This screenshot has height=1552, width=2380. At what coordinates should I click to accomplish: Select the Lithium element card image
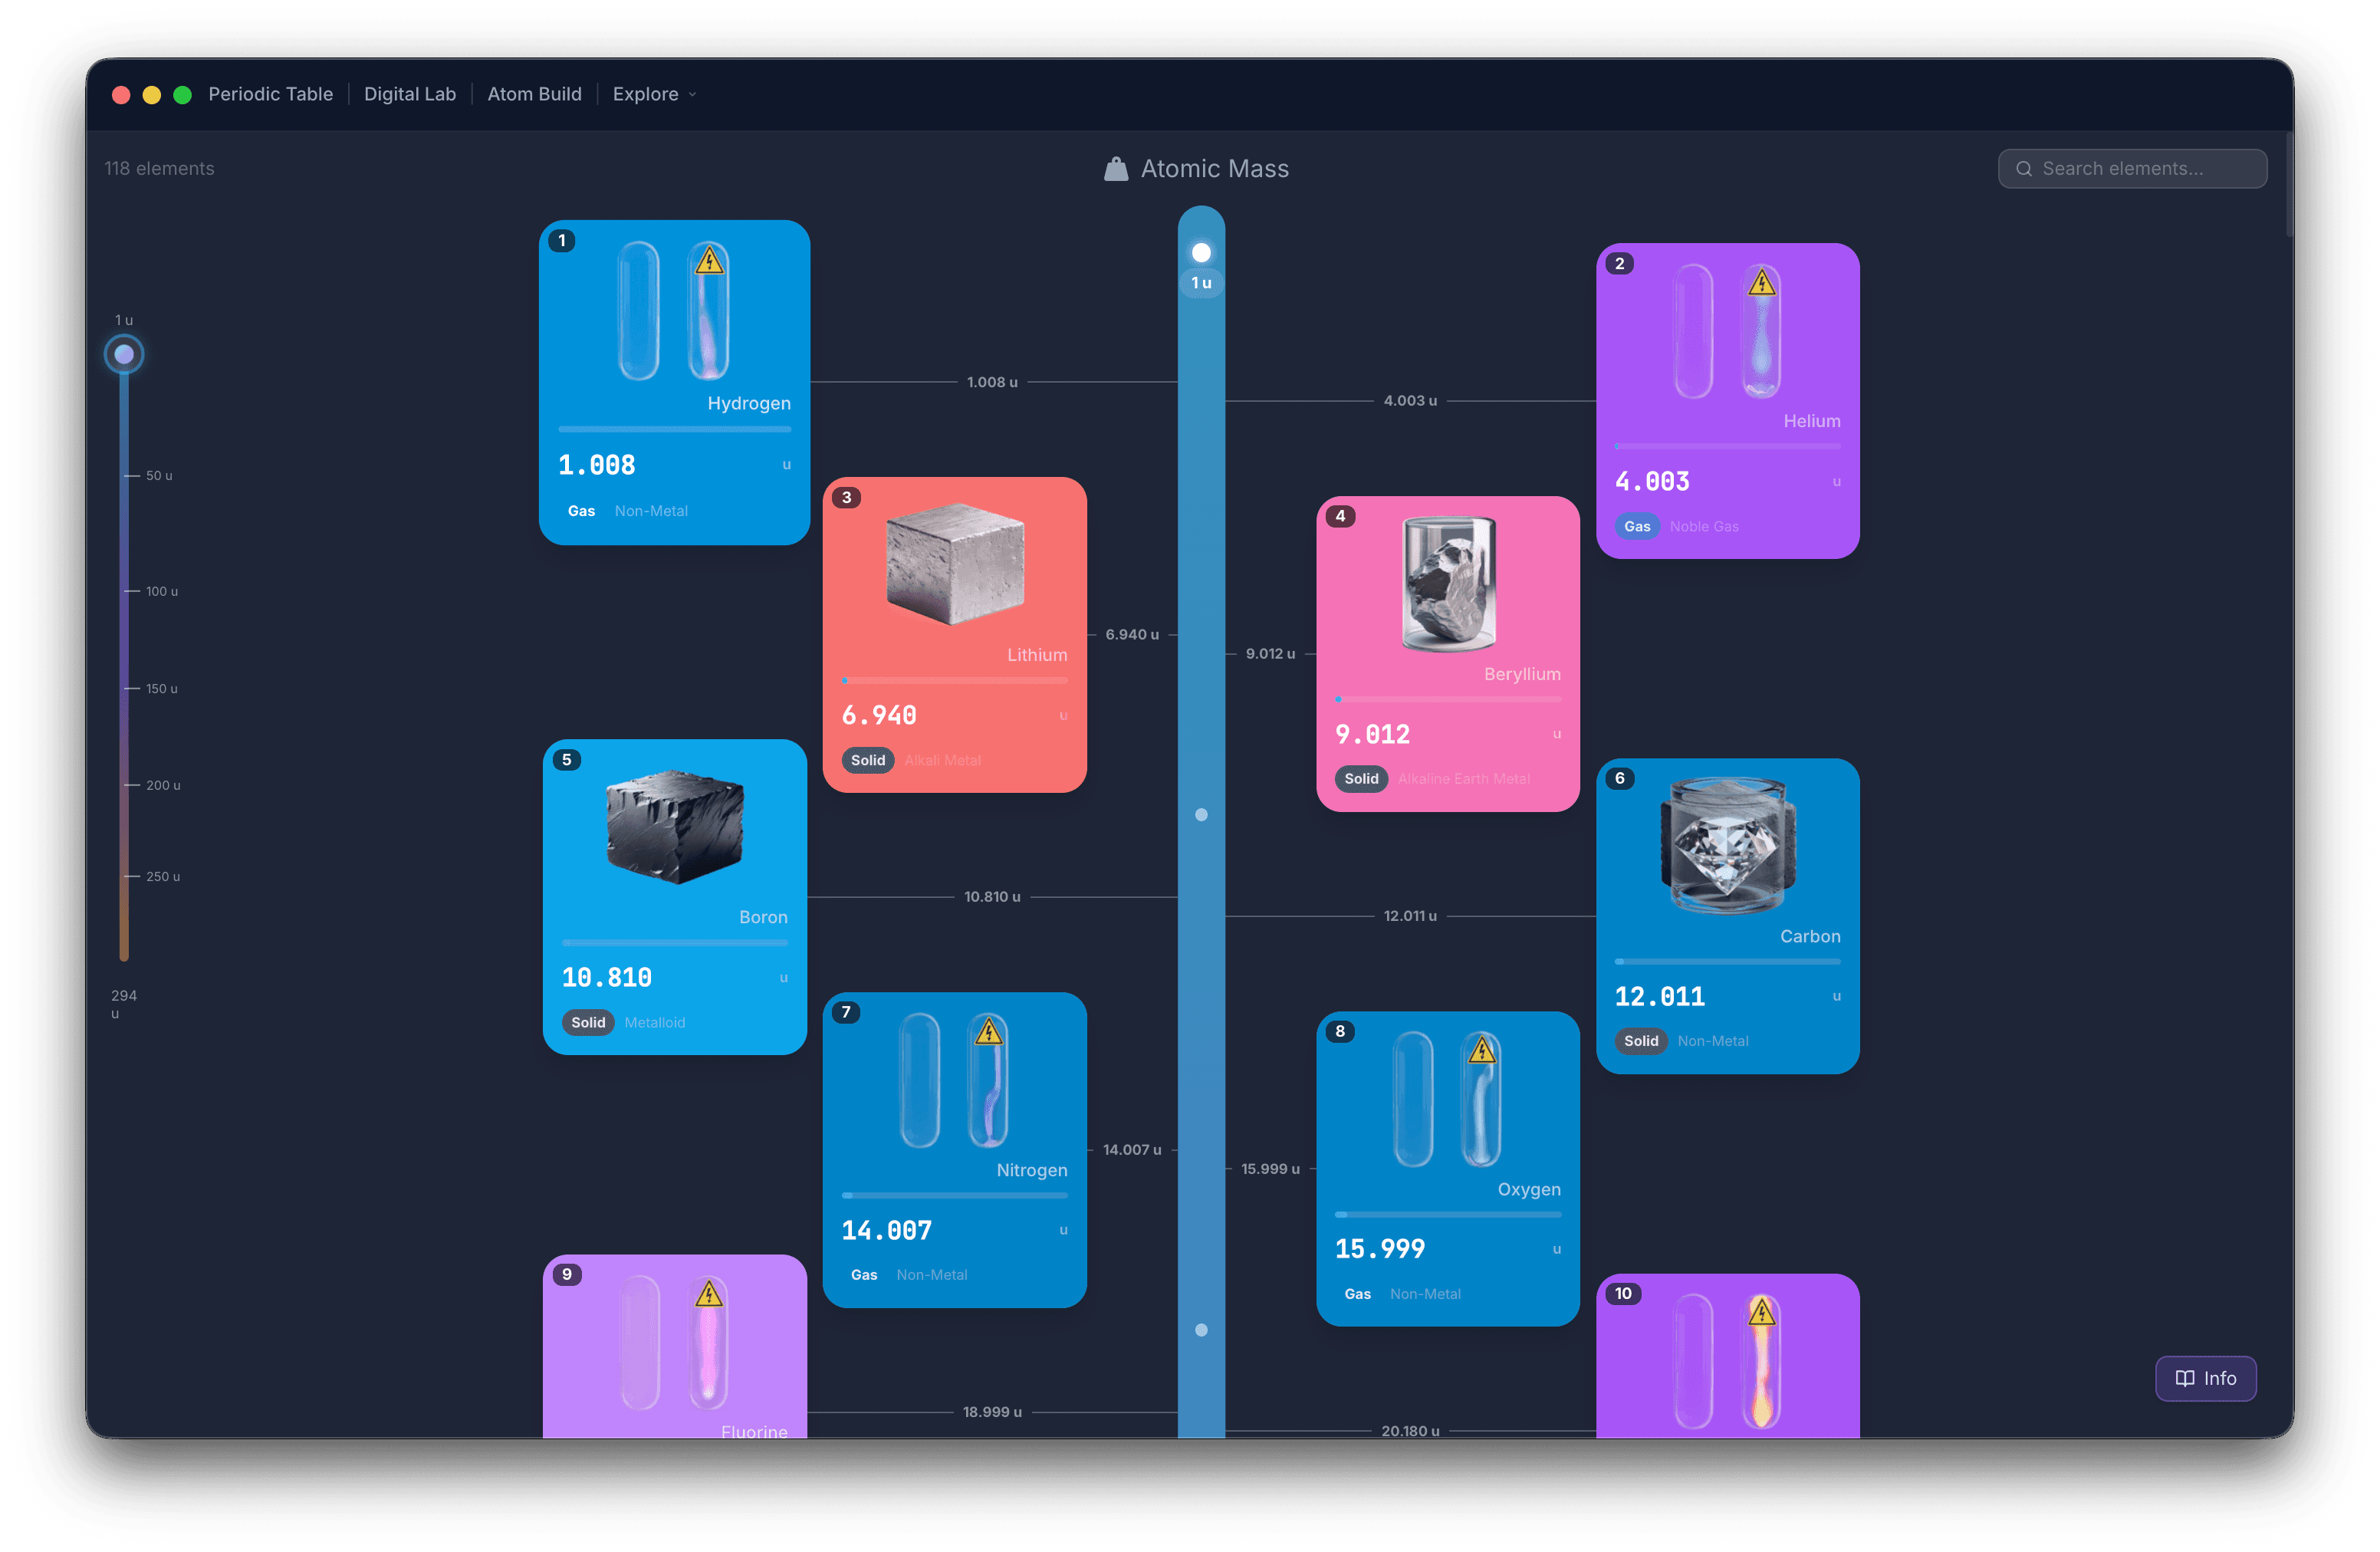(955, 563)
